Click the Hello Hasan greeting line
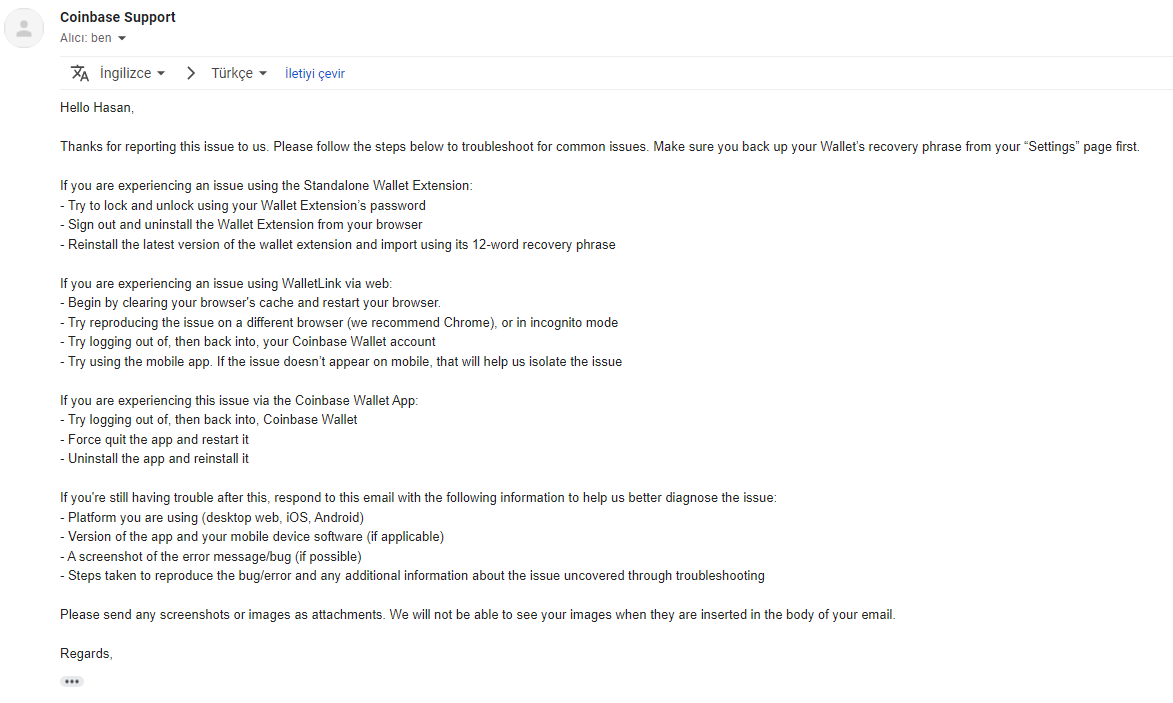 click(x=97, y=108)
